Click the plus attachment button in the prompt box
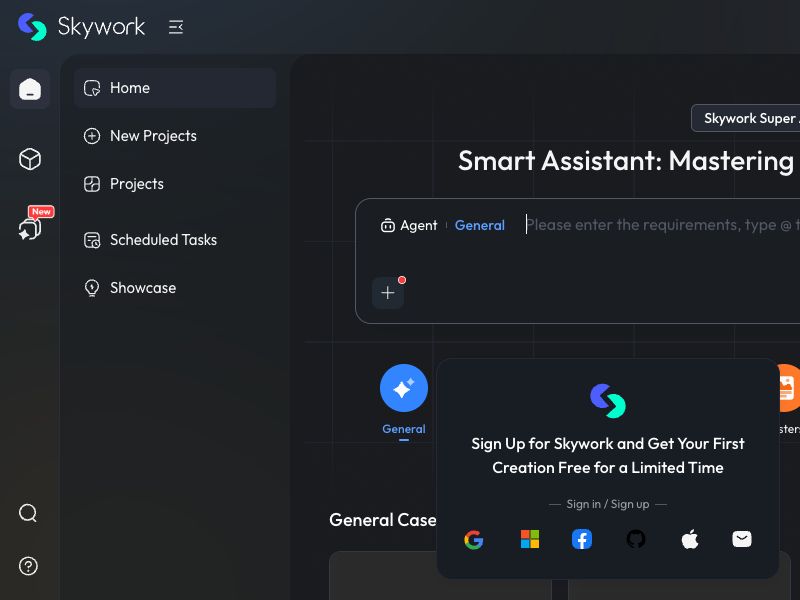Image resolution: width=800 pixels, height=600 pixels. coord(388,292)
